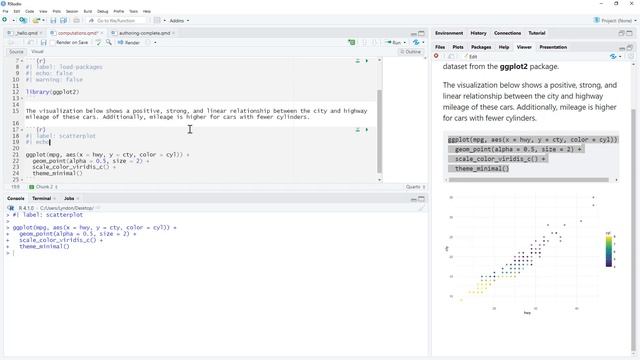
Task: Clear the console with broom icon
Action: (421, 208)
